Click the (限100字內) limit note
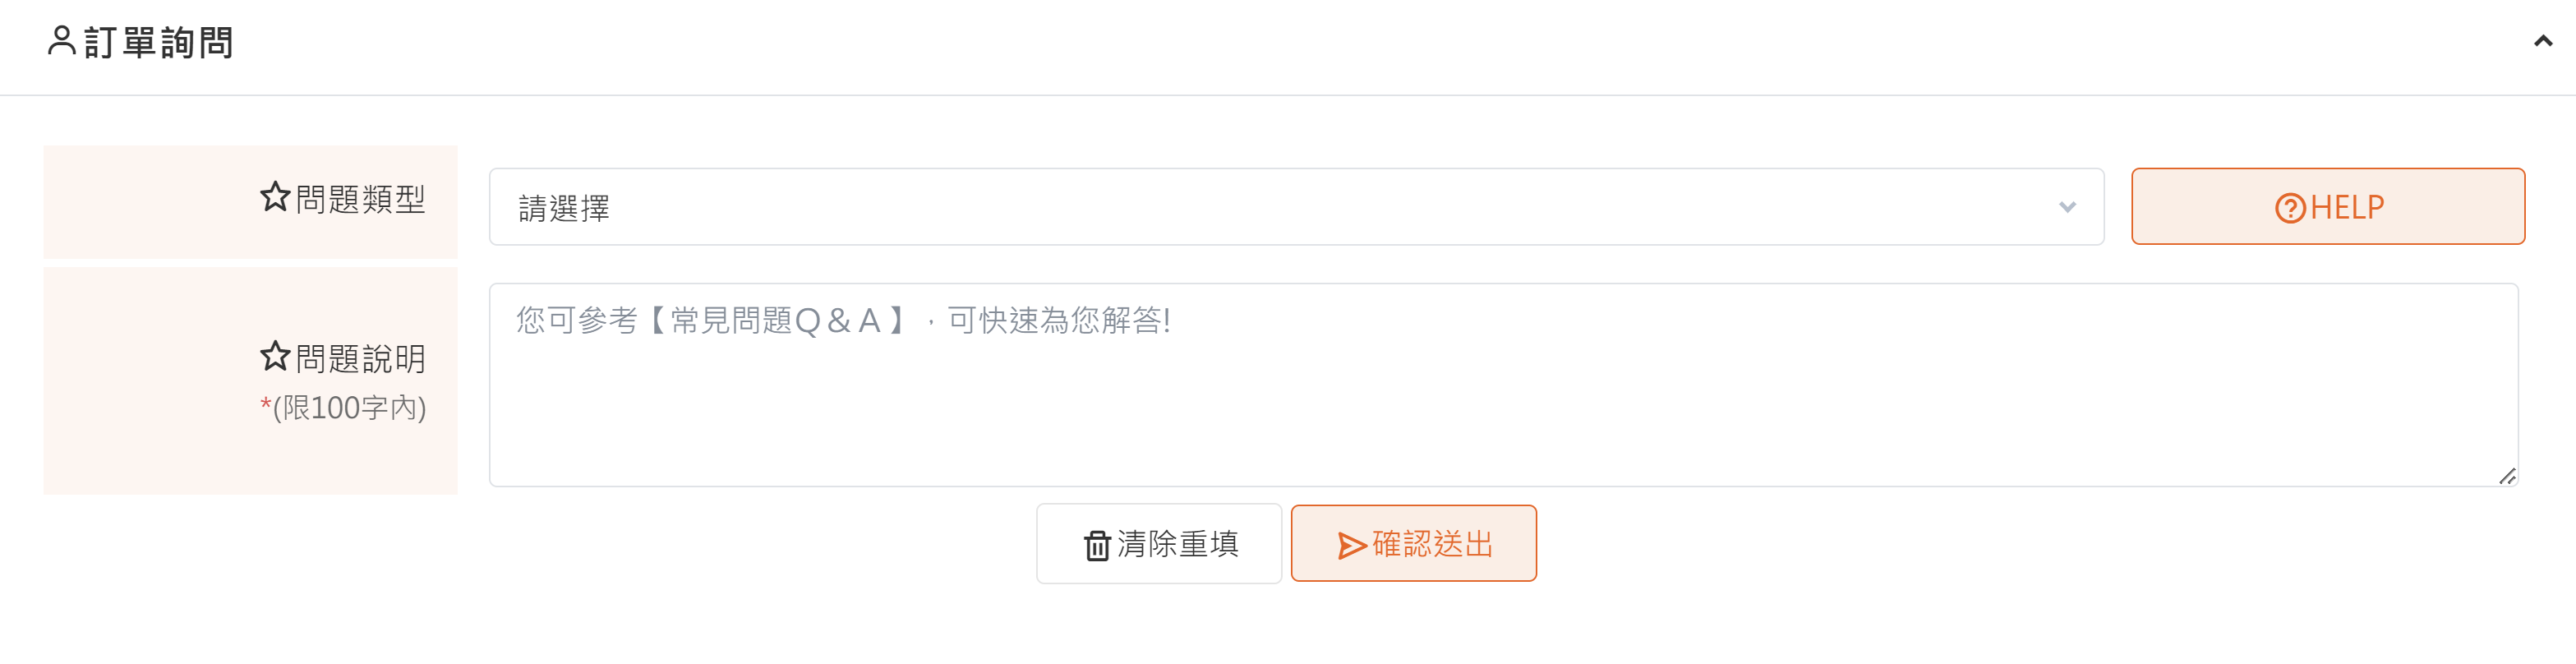2576x664 pixels. pos(349,408)
